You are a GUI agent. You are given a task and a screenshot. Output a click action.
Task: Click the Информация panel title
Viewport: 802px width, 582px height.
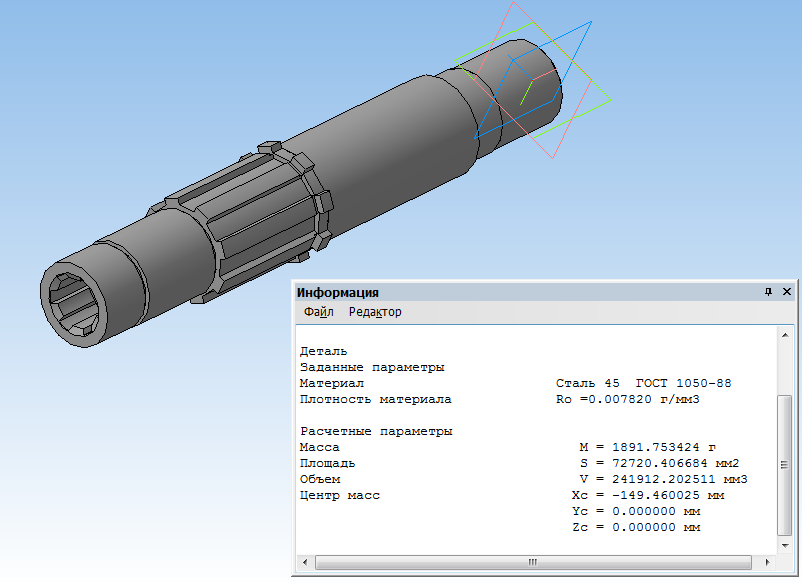click(x=338, y=293)
